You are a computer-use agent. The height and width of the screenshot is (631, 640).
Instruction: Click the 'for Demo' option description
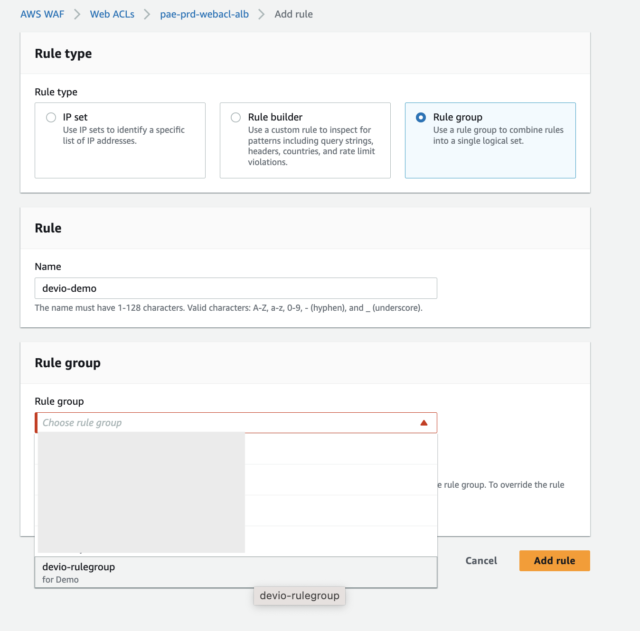click(x=60, y=580)
